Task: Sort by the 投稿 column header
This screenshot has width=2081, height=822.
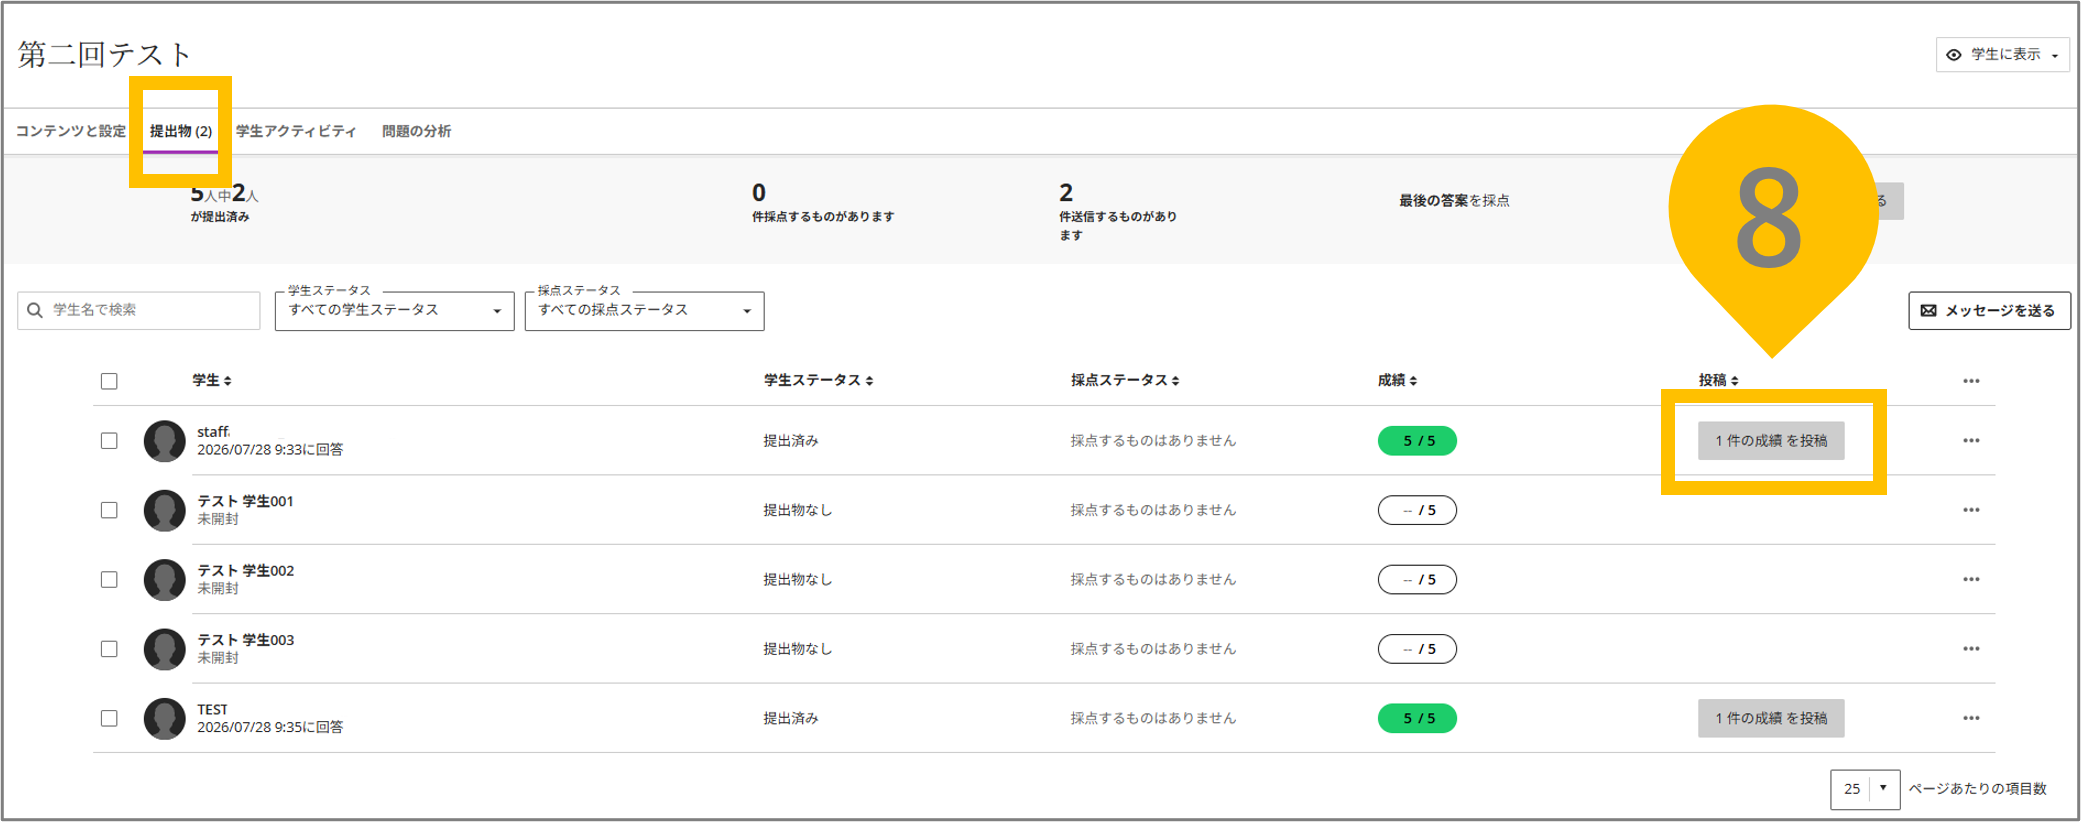Action: (1718, 380)
